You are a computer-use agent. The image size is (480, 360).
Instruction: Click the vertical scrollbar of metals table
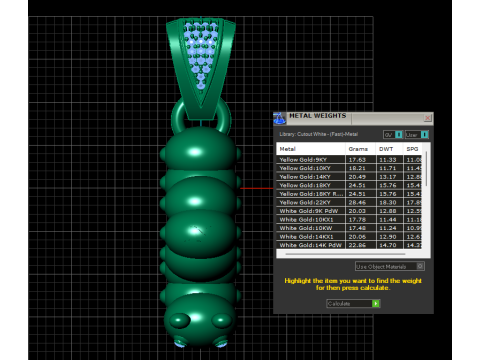point(426,169)
